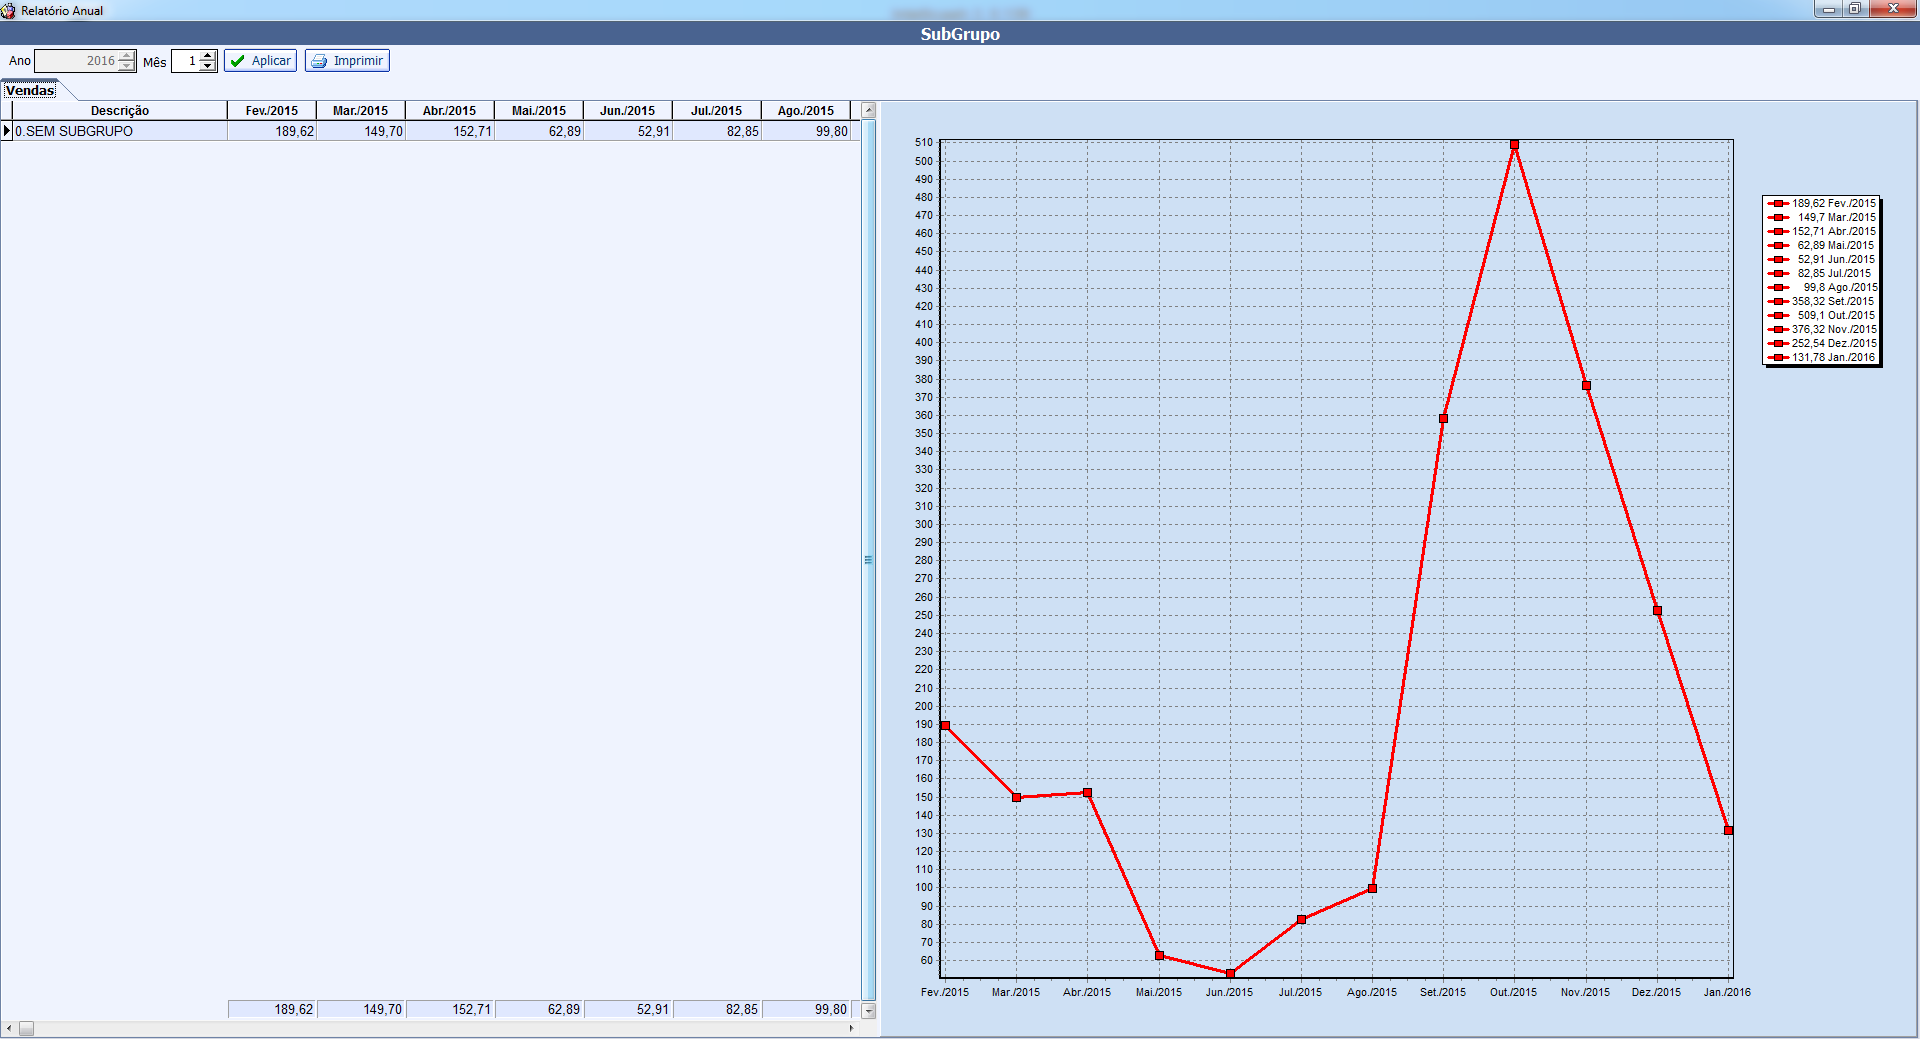The height and width of the screenshot is (1039, 1920).
Task: Click the horizontal scrollbar thumb under the grid
Action: (27, 1028)
